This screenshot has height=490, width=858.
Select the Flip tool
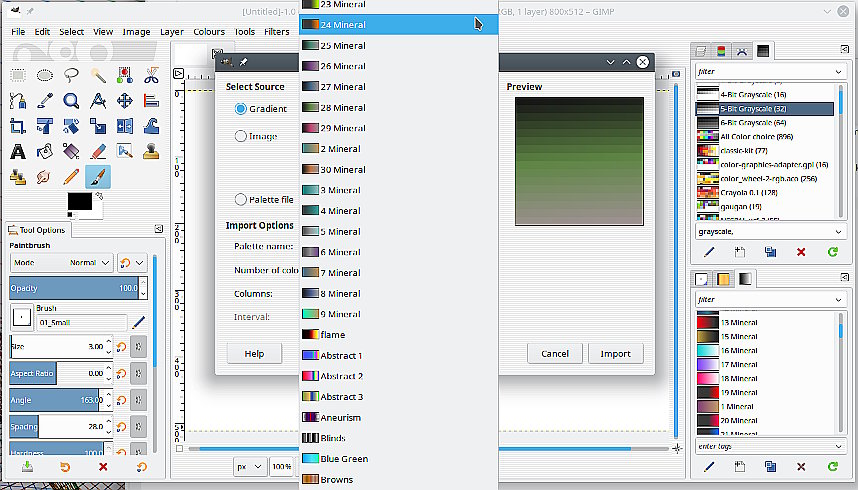pos(125,126)
